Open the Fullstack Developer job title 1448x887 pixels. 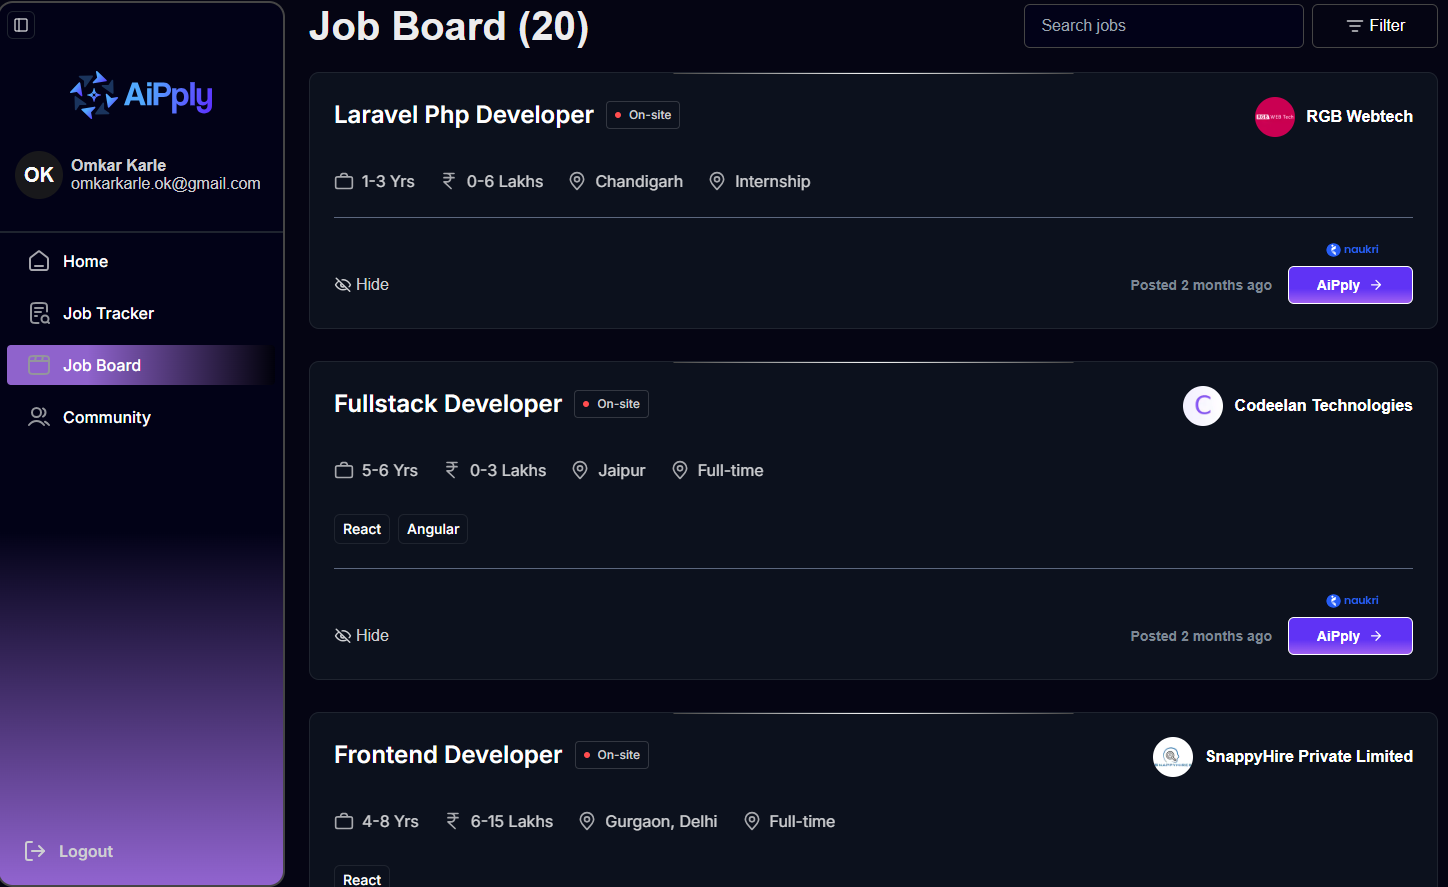[448, 404]
